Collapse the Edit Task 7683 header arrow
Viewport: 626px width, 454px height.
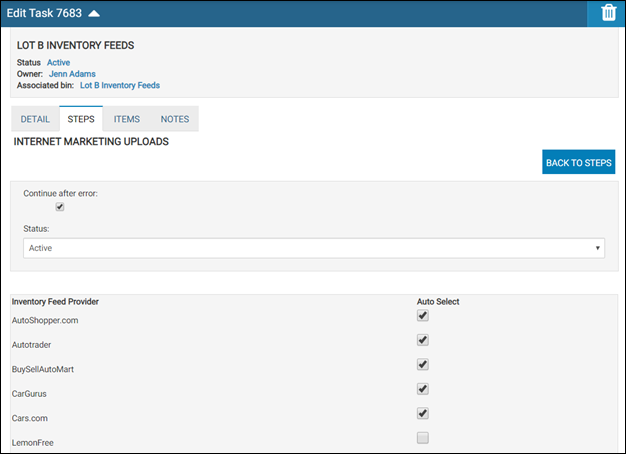(94, 13)
